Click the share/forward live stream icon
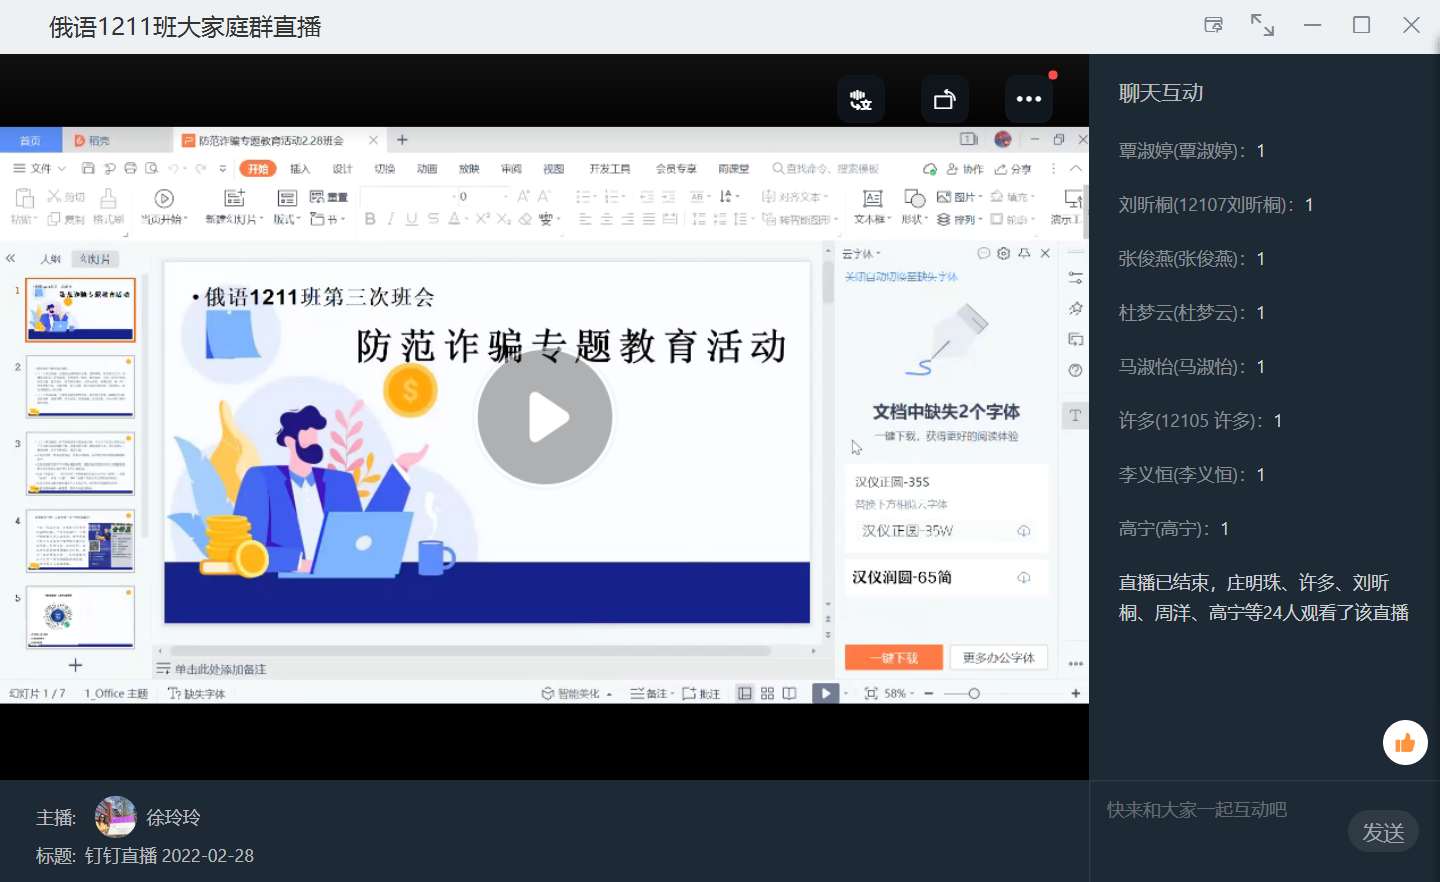Viewport: 1440px width, 882px height. coord(944,99)
